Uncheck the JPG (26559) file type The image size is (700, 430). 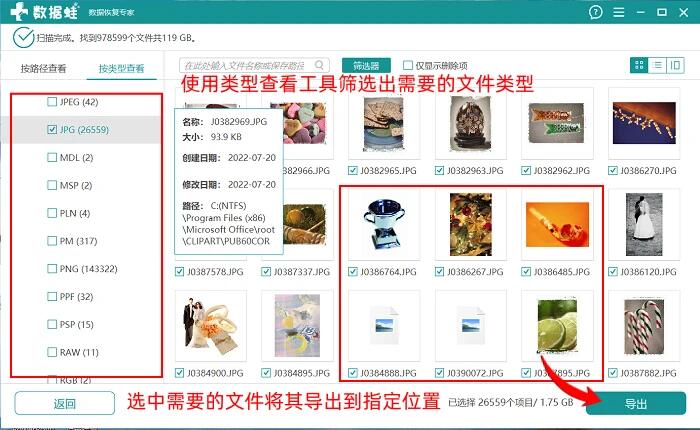tap(52, 130)
